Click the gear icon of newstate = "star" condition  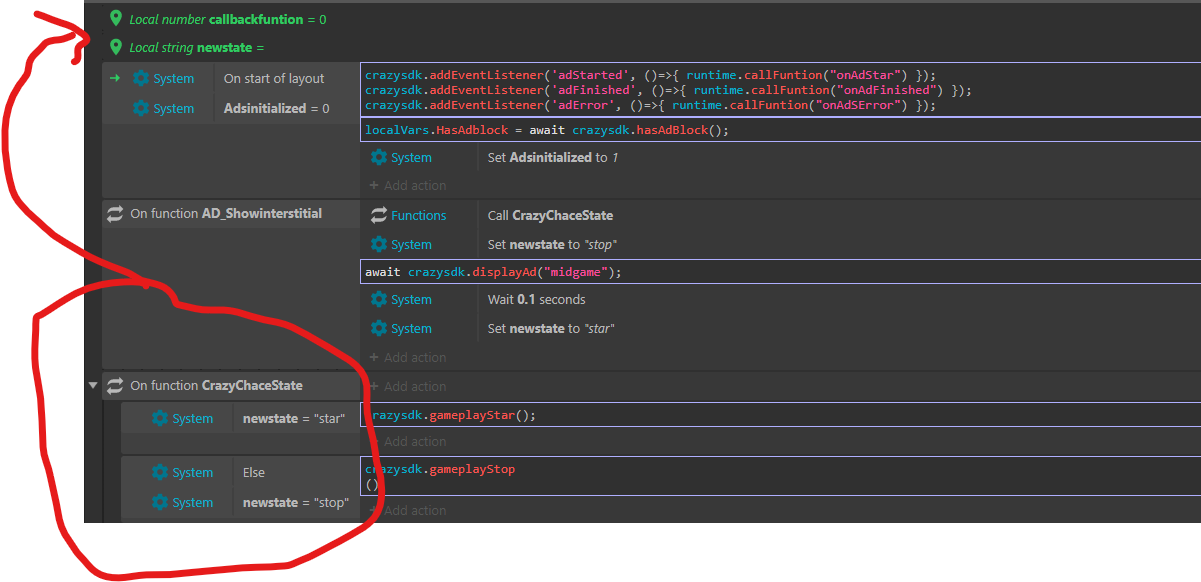pos(160,419)
